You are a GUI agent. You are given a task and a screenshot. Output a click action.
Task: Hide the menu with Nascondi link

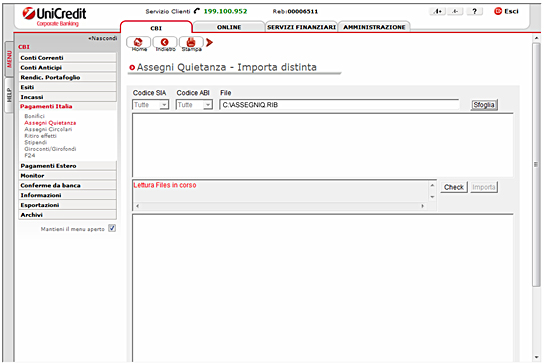tap(103, 38)
